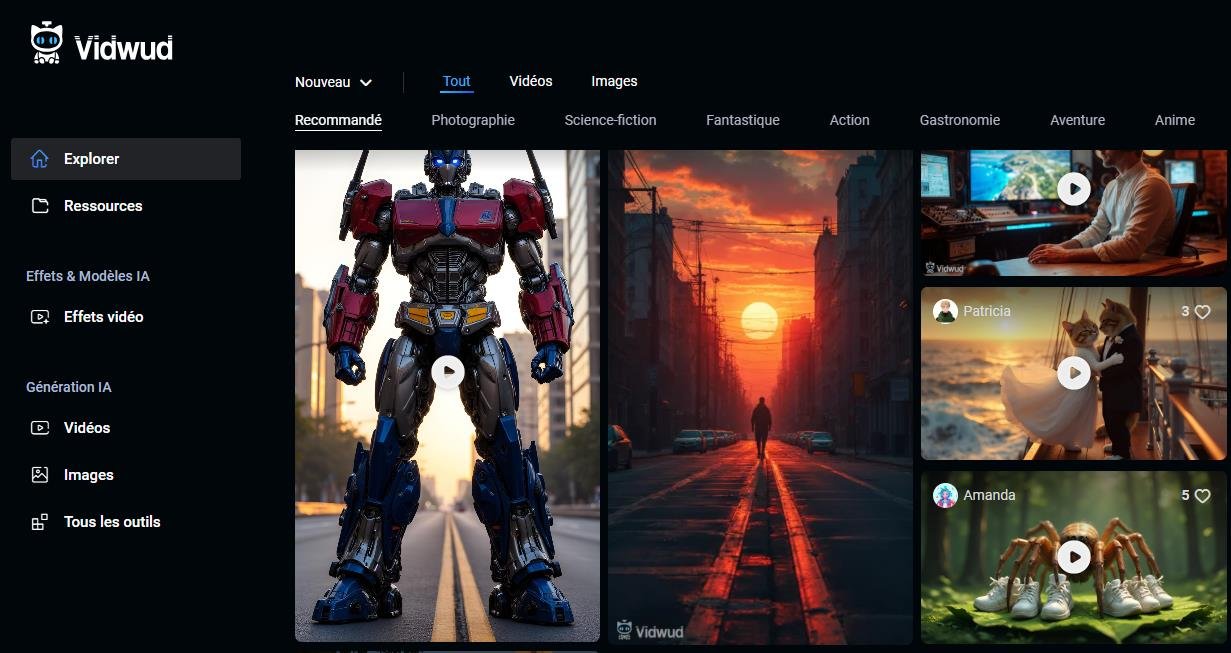
Task: Open the sunset street image thumbnail
Action: coord(760,397)
